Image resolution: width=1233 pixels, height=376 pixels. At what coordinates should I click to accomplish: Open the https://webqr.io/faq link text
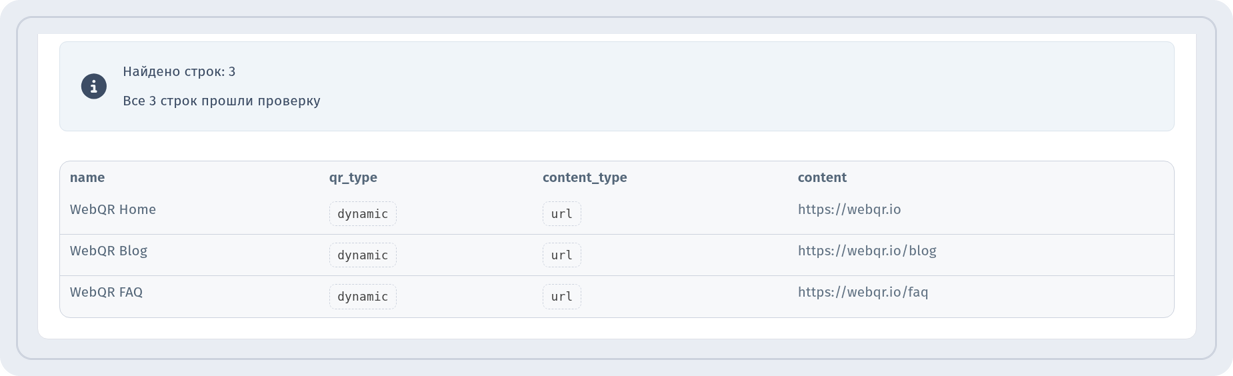tap(863, 293)
